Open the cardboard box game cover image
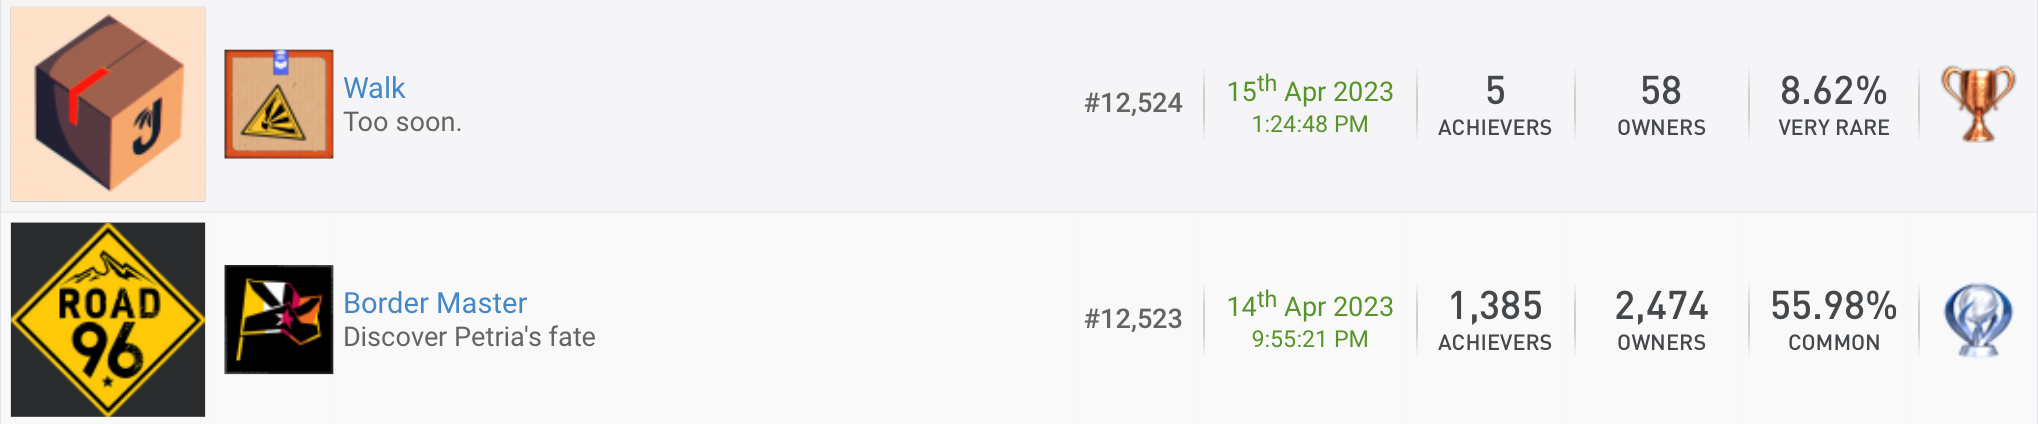The width and height of the screenshot is (2038, 424). [108, 104]
